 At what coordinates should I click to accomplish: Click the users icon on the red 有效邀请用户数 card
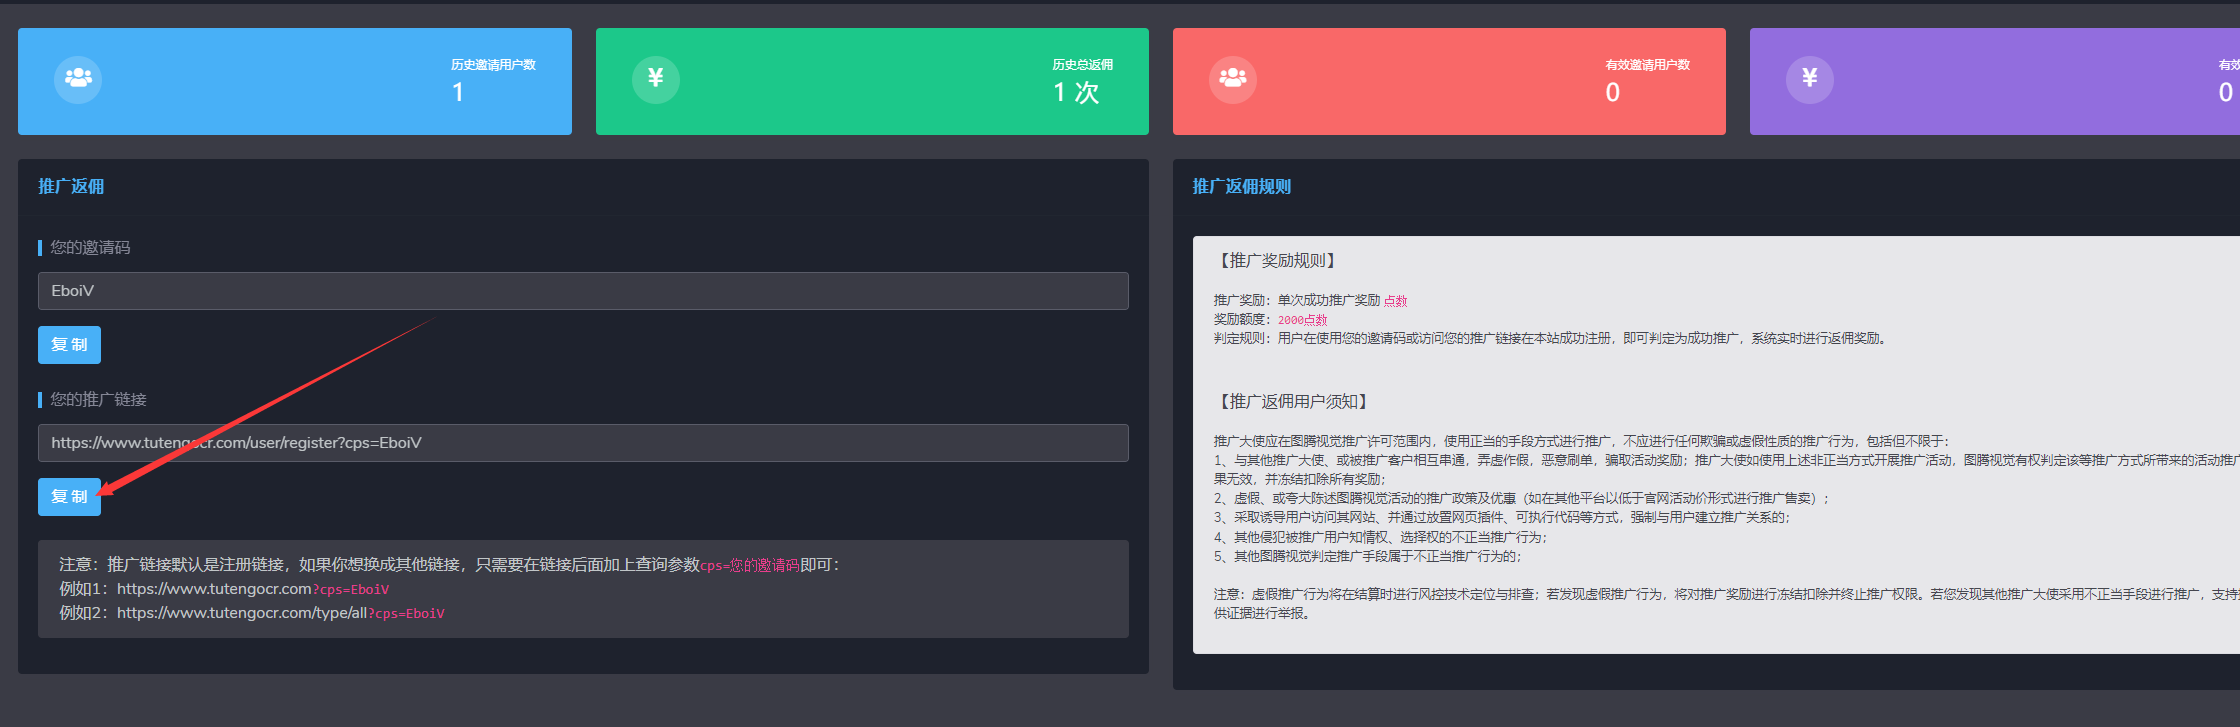pyautogui.click(x=1233, y=78)
